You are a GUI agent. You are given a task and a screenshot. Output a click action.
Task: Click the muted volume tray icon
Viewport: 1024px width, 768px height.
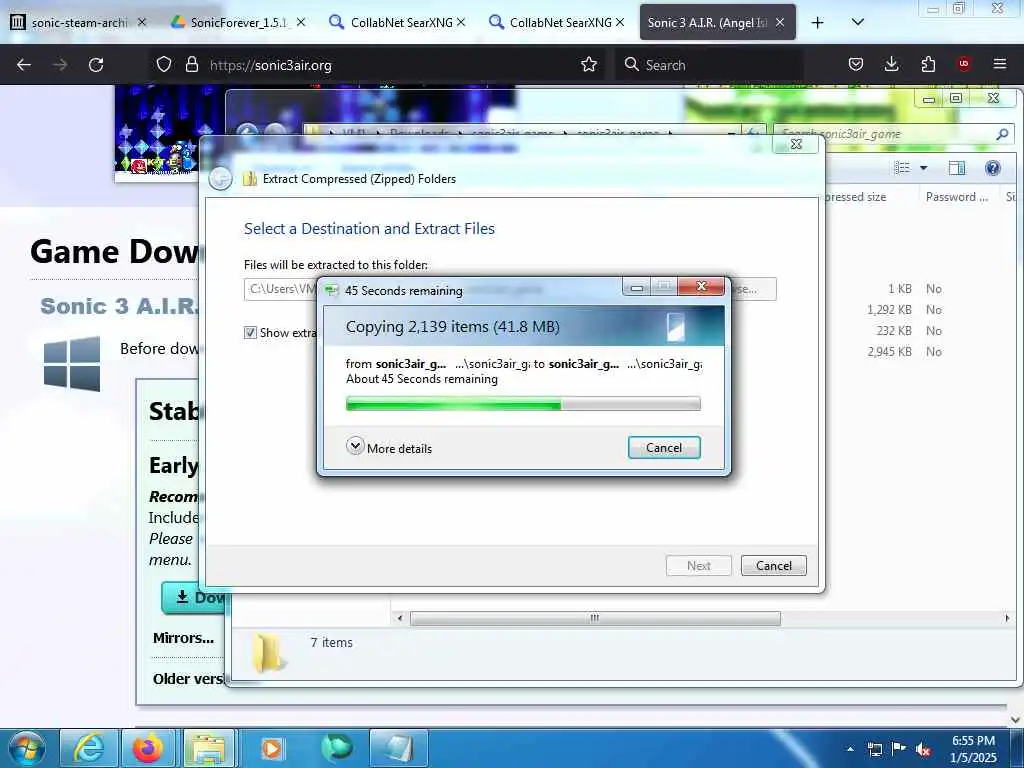click(923, 749)
